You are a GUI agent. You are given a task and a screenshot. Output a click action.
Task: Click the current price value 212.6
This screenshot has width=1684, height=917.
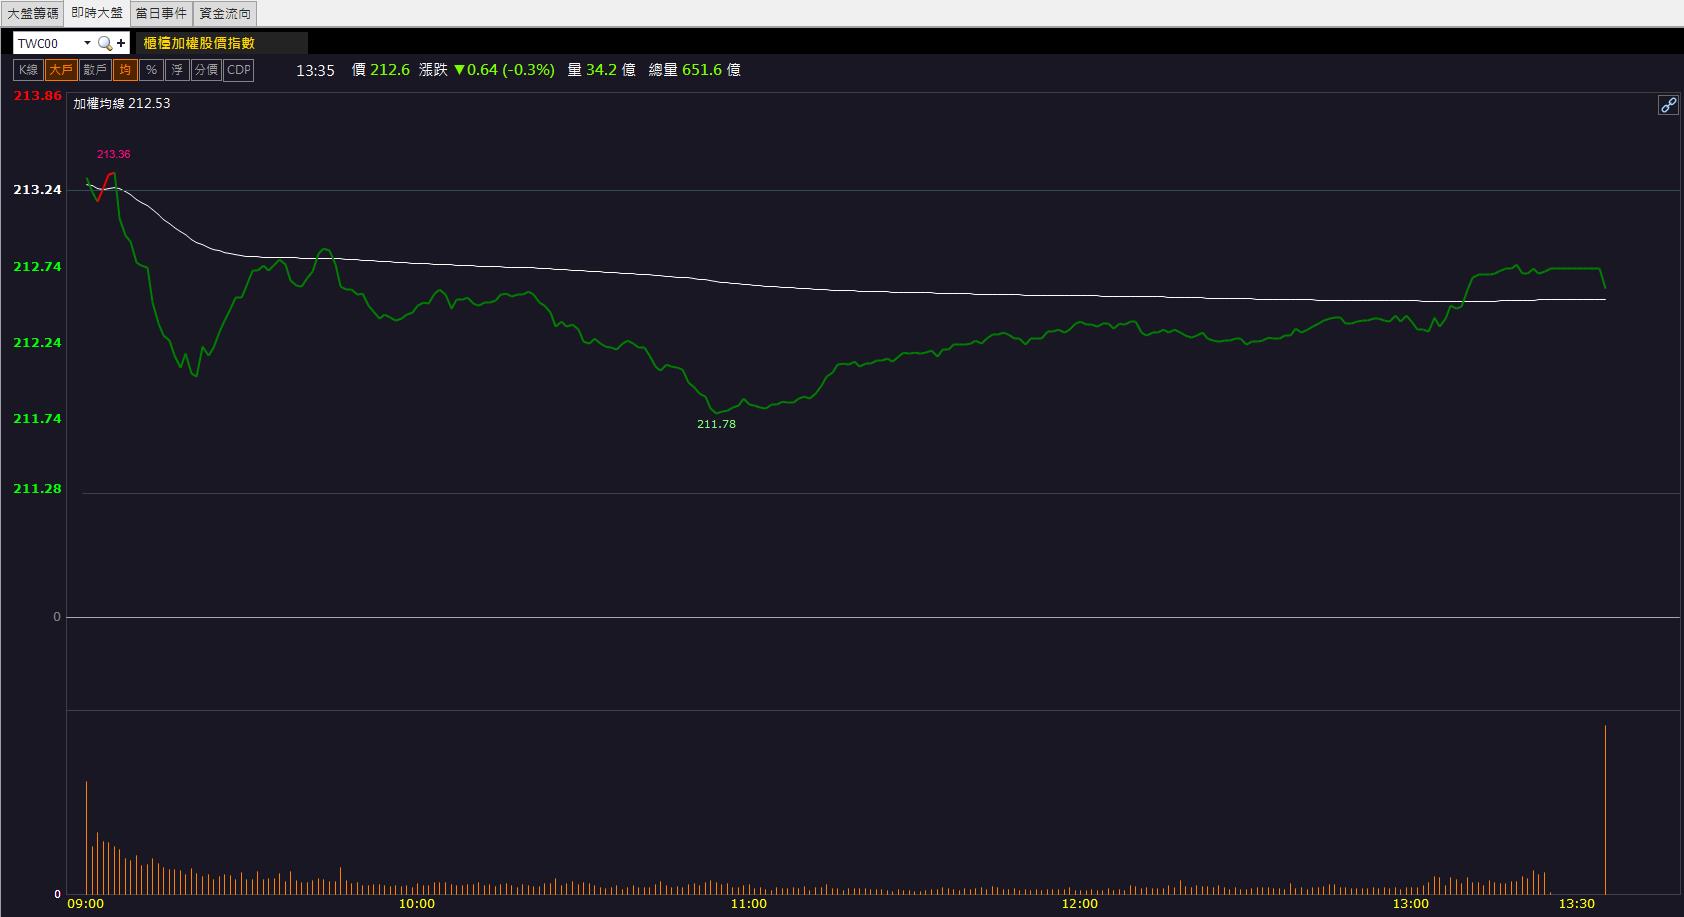pos(390,70)
